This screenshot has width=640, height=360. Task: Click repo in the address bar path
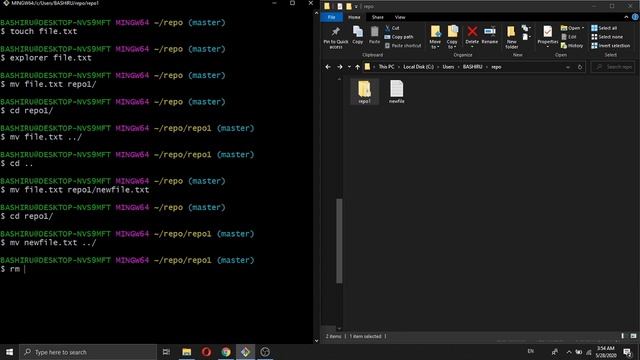tap(496, 67)
